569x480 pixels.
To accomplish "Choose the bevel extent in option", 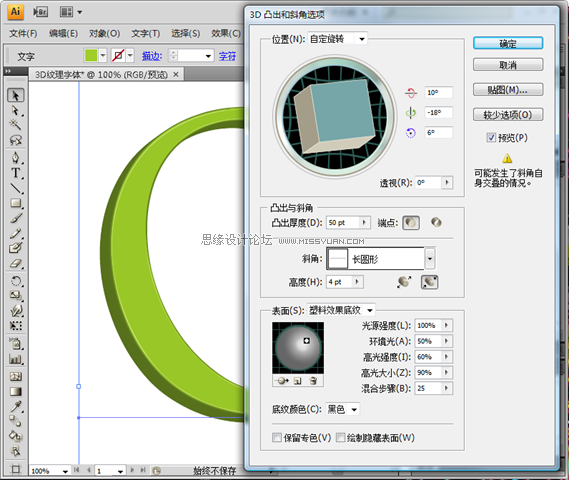I will pos(430,282).
